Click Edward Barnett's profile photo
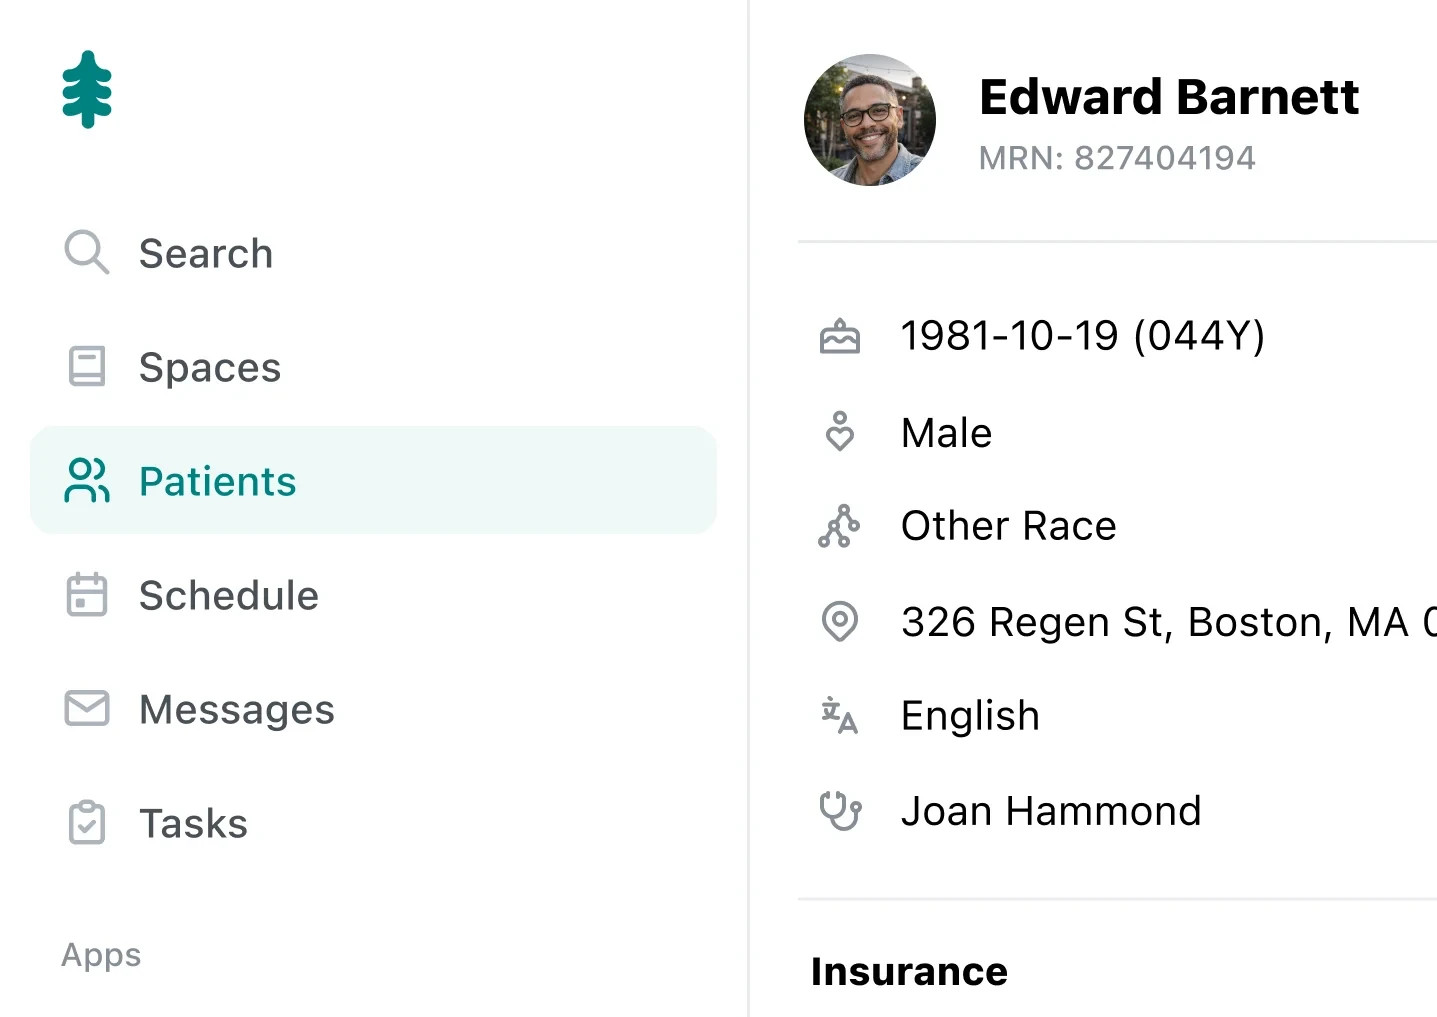 tap(869, 120)
